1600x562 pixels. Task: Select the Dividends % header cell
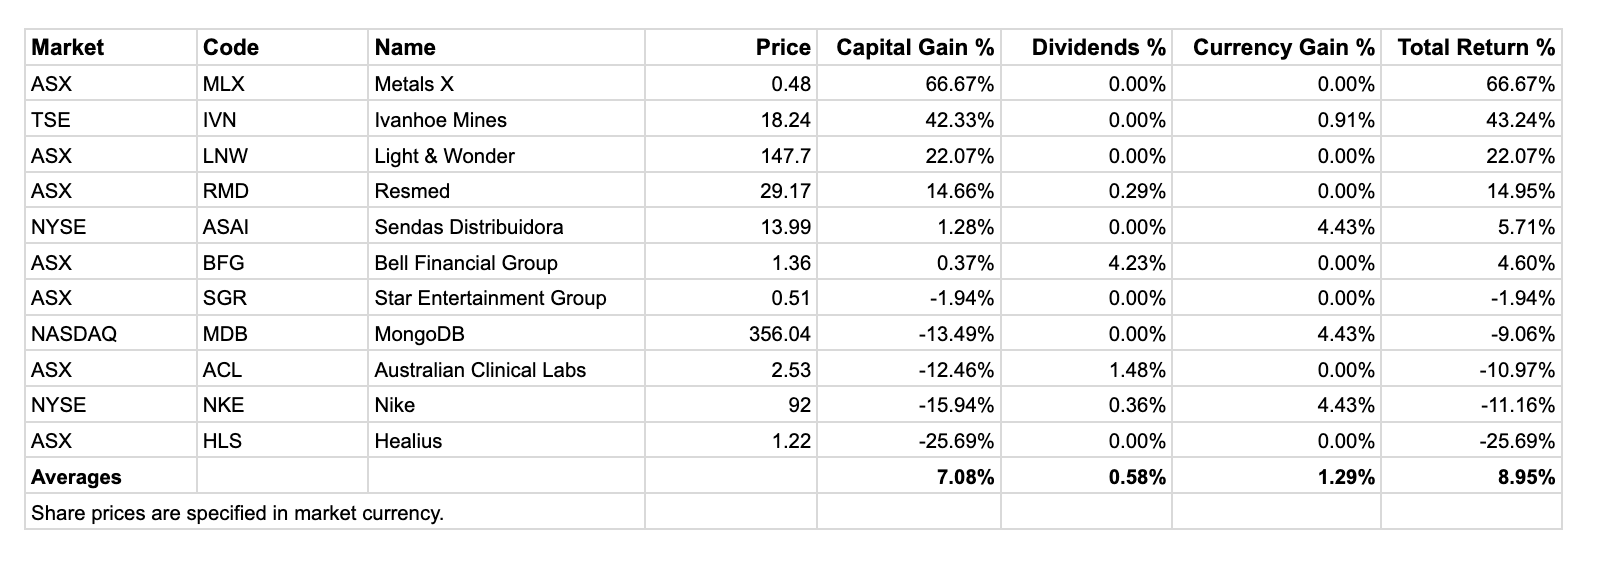click(1098, 48)
